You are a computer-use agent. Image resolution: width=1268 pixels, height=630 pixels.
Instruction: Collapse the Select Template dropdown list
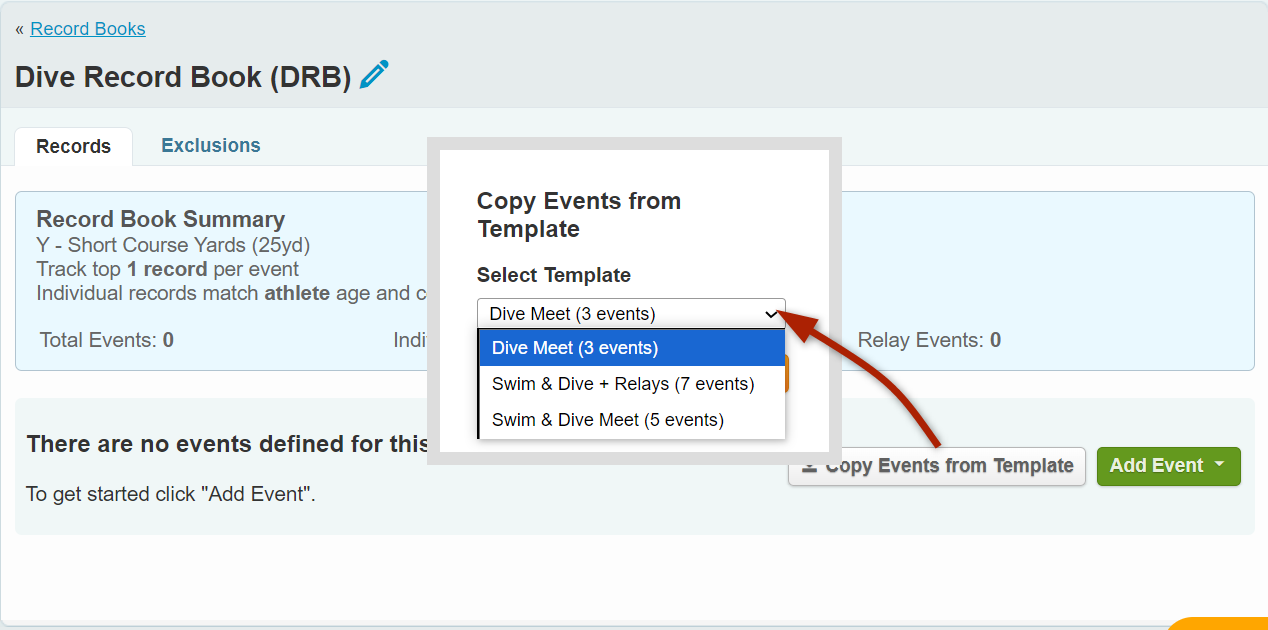[x=772, y=313]
